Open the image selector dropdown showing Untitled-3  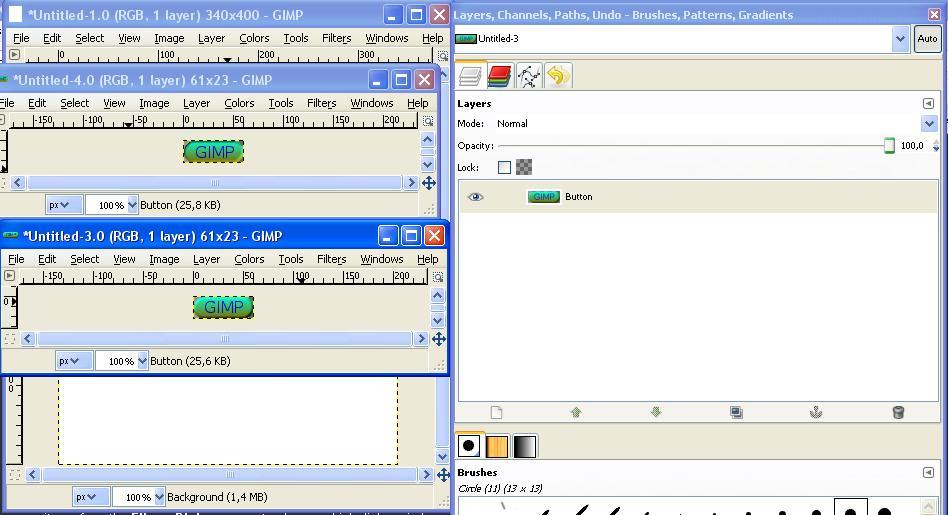pyautogui.click(x=900, y=39)
